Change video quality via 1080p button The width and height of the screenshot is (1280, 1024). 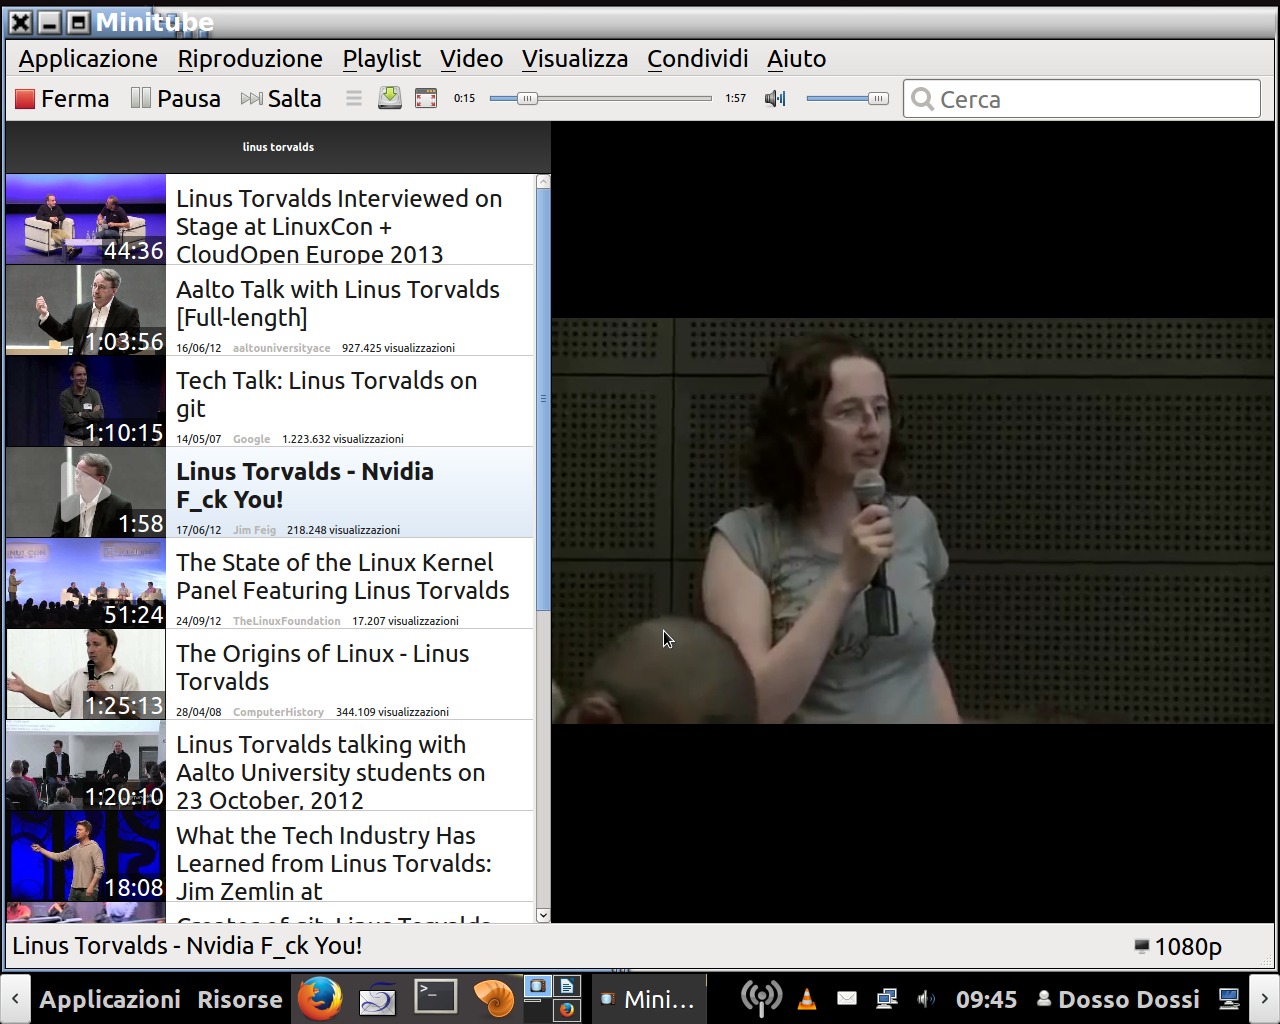[x=1178, y=947]
